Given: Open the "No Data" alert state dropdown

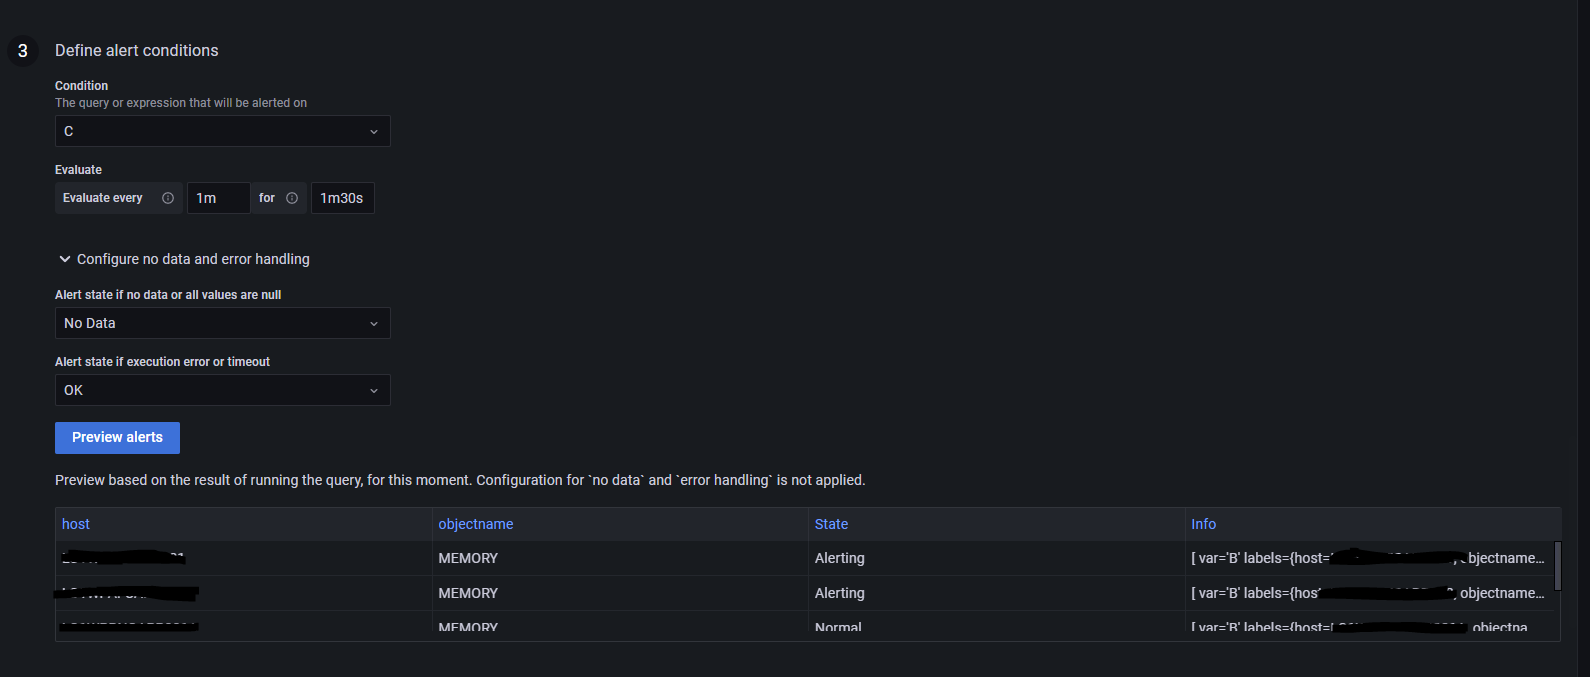Looking at the screenshot, I should click(222, 323).
